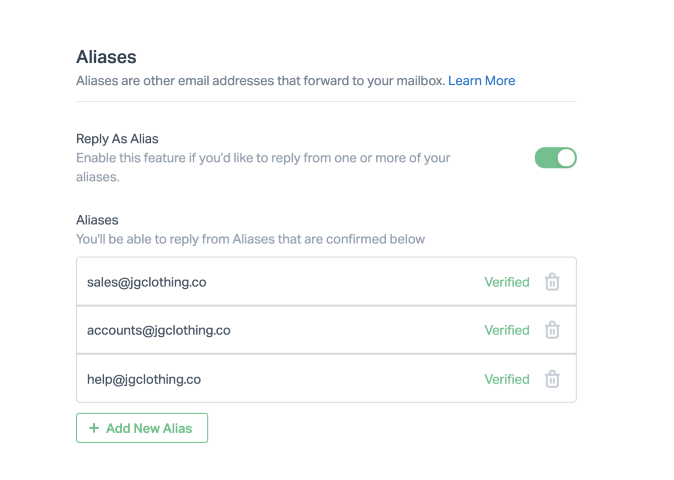This screenshot has height=480, width=674.
Task: Click the forwarding description under Aliases heading
Action: click(260, 80)
